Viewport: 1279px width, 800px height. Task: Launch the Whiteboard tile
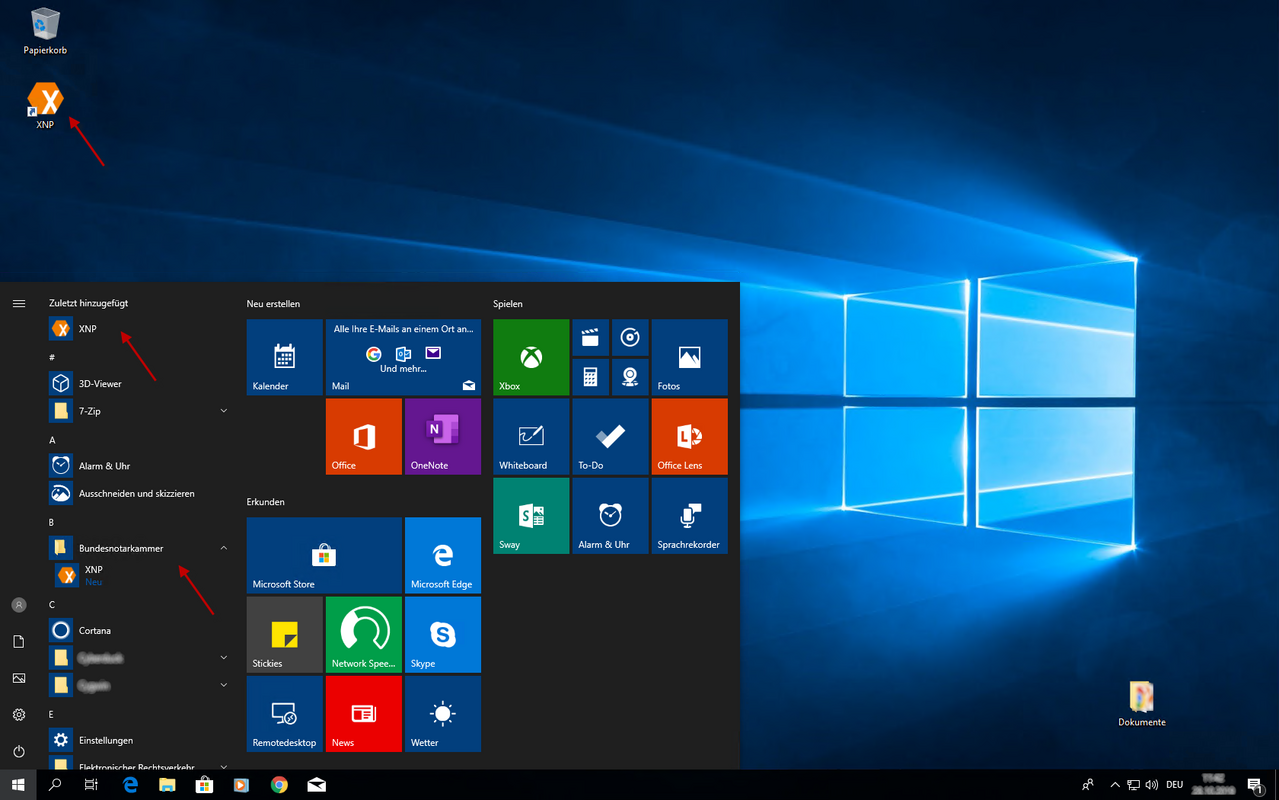[x=531, y=436]
